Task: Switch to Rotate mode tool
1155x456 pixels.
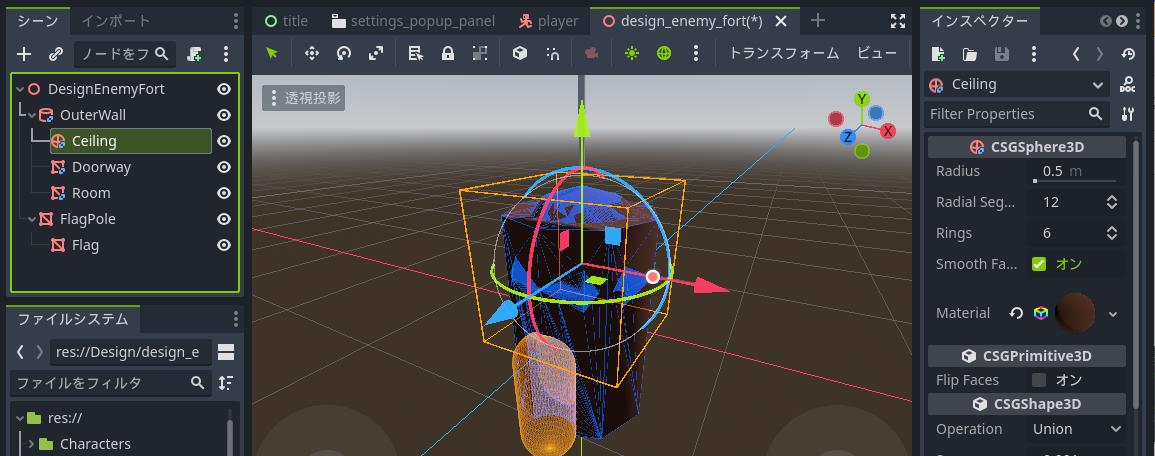Action: coord(344,53)
